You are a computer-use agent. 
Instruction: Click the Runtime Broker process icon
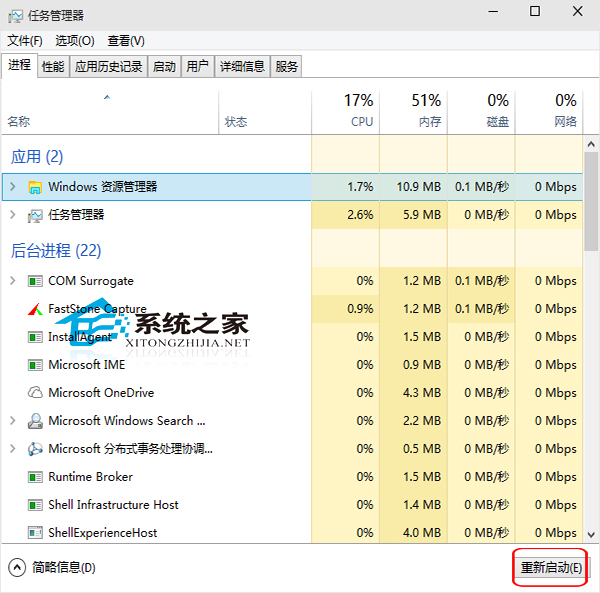pyautogui.click(x=35, y=477)
